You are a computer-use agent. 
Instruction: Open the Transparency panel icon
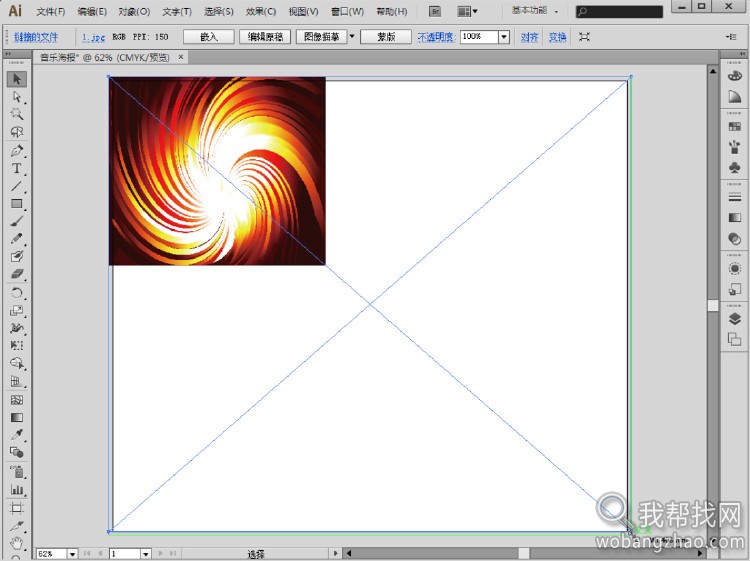click(x=734, y=238)
